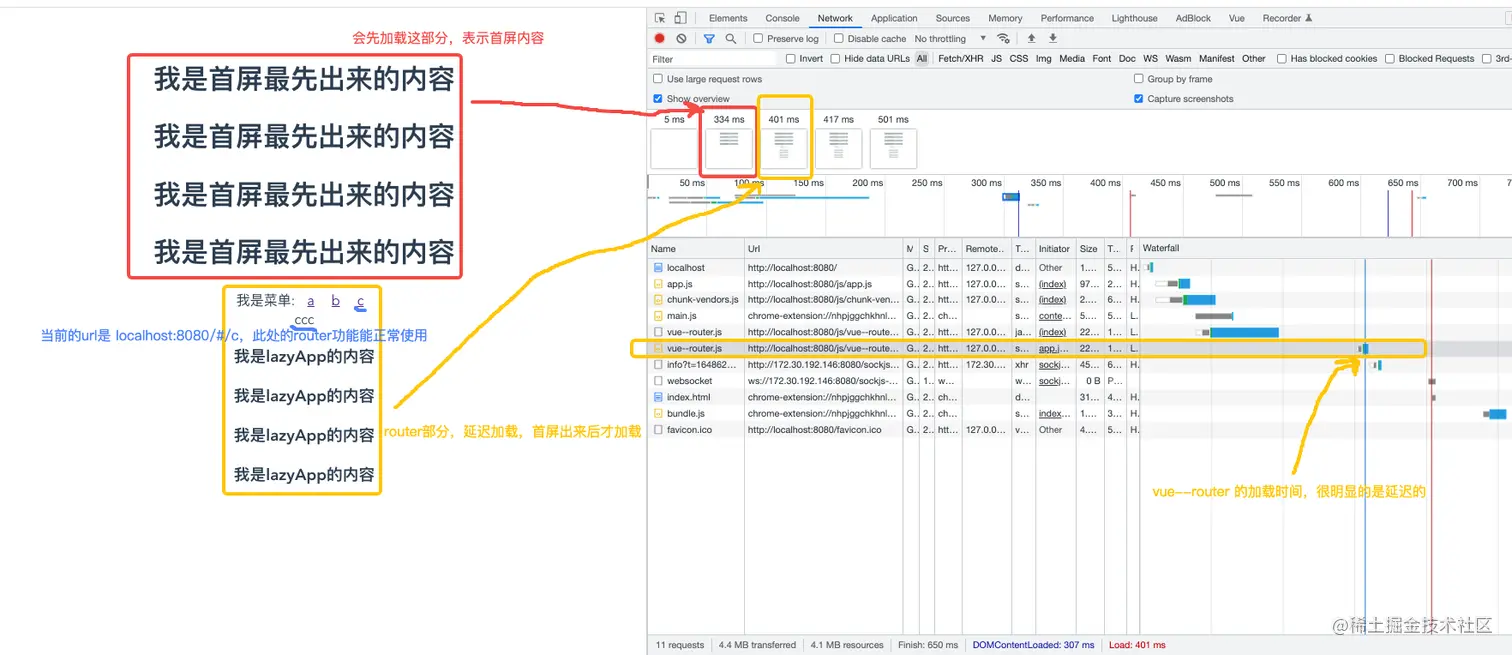Check the Has blocked cookies checkbox
The width and height of the screenshot is (1512, 655).
(1282, 59)
